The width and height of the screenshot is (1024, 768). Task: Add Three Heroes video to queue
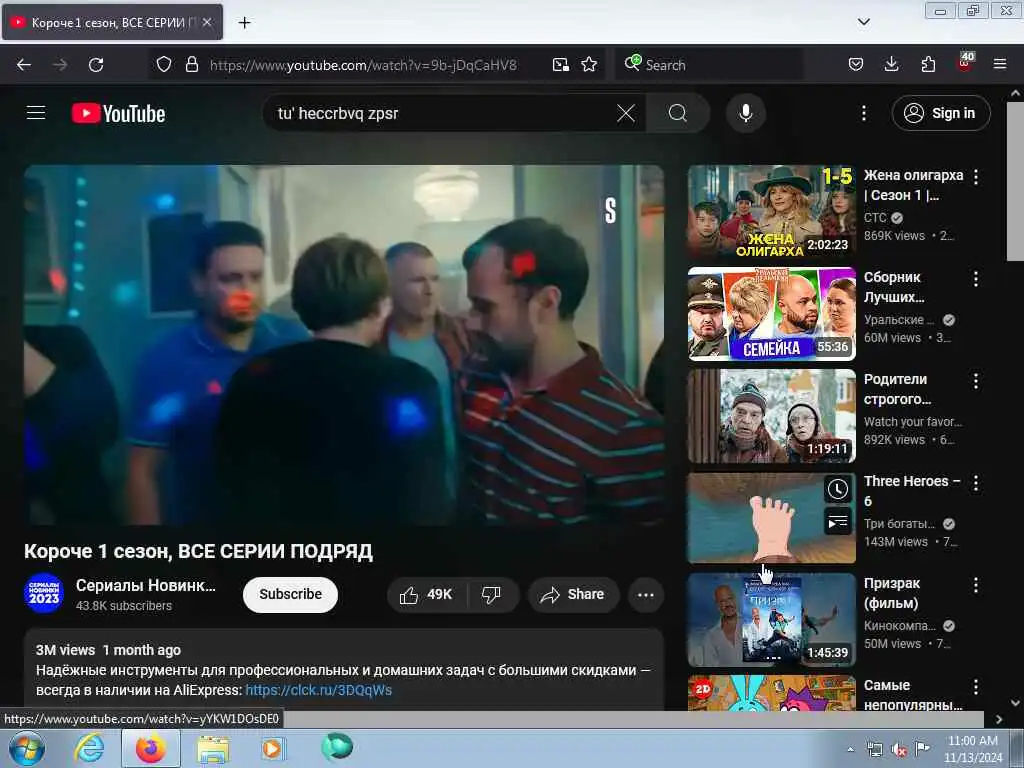click(838, 521)
